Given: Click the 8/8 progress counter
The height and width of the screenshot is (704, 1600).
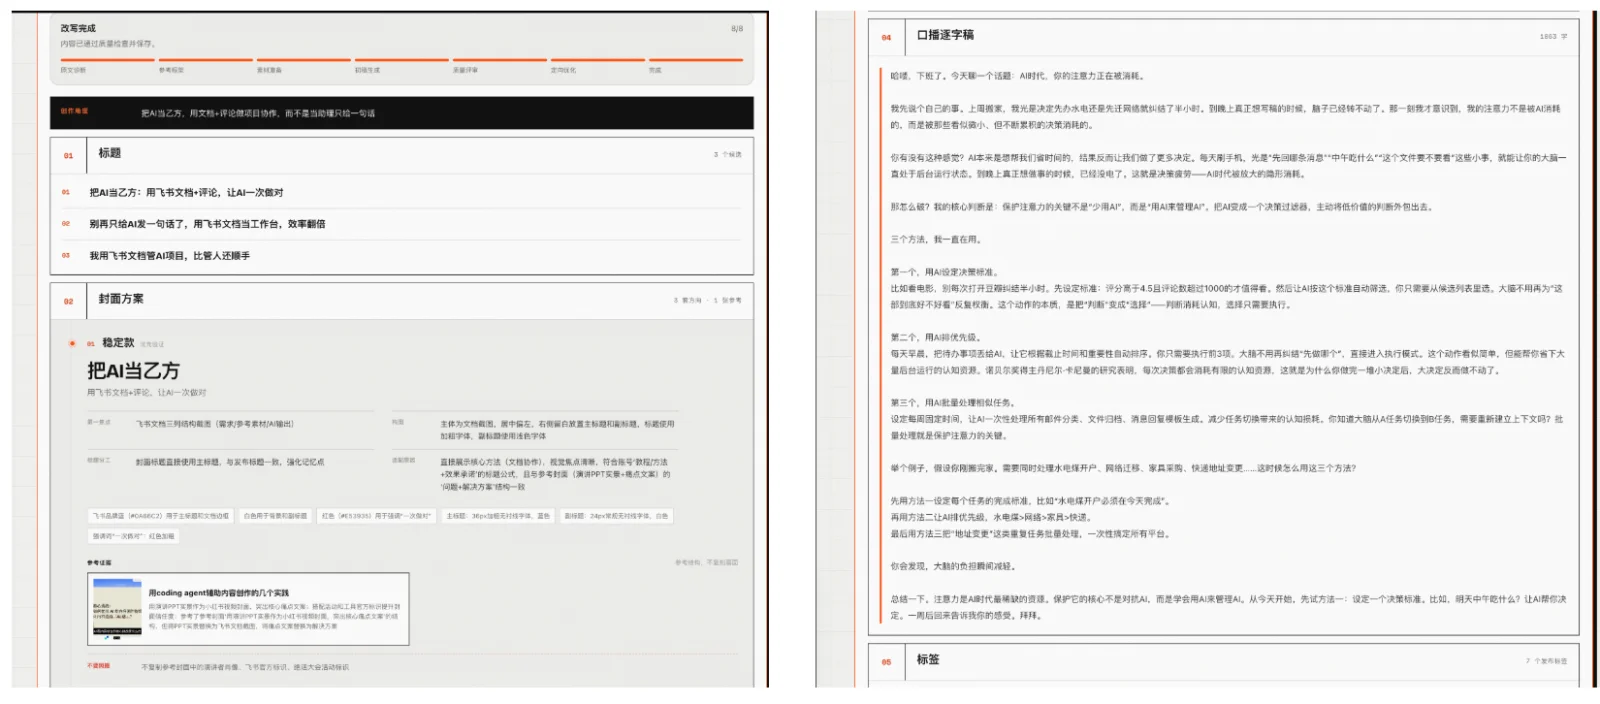Looking at the screenshot, I should click(x=737, y=29).
